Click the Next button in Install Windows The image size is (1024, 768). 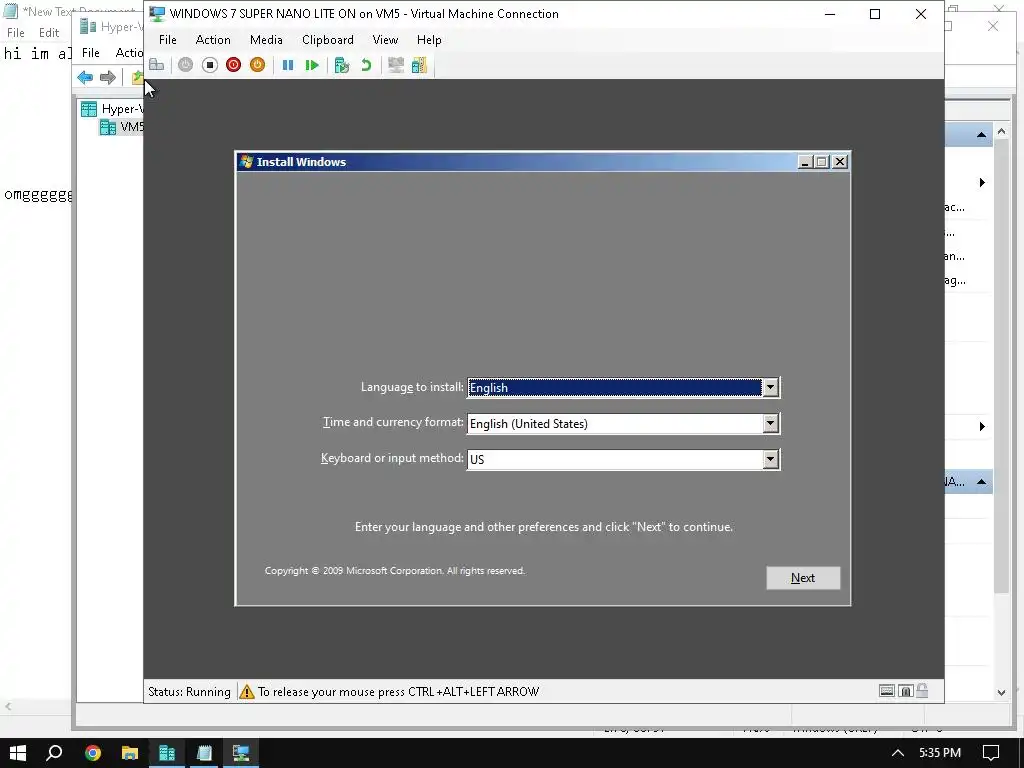803,578
